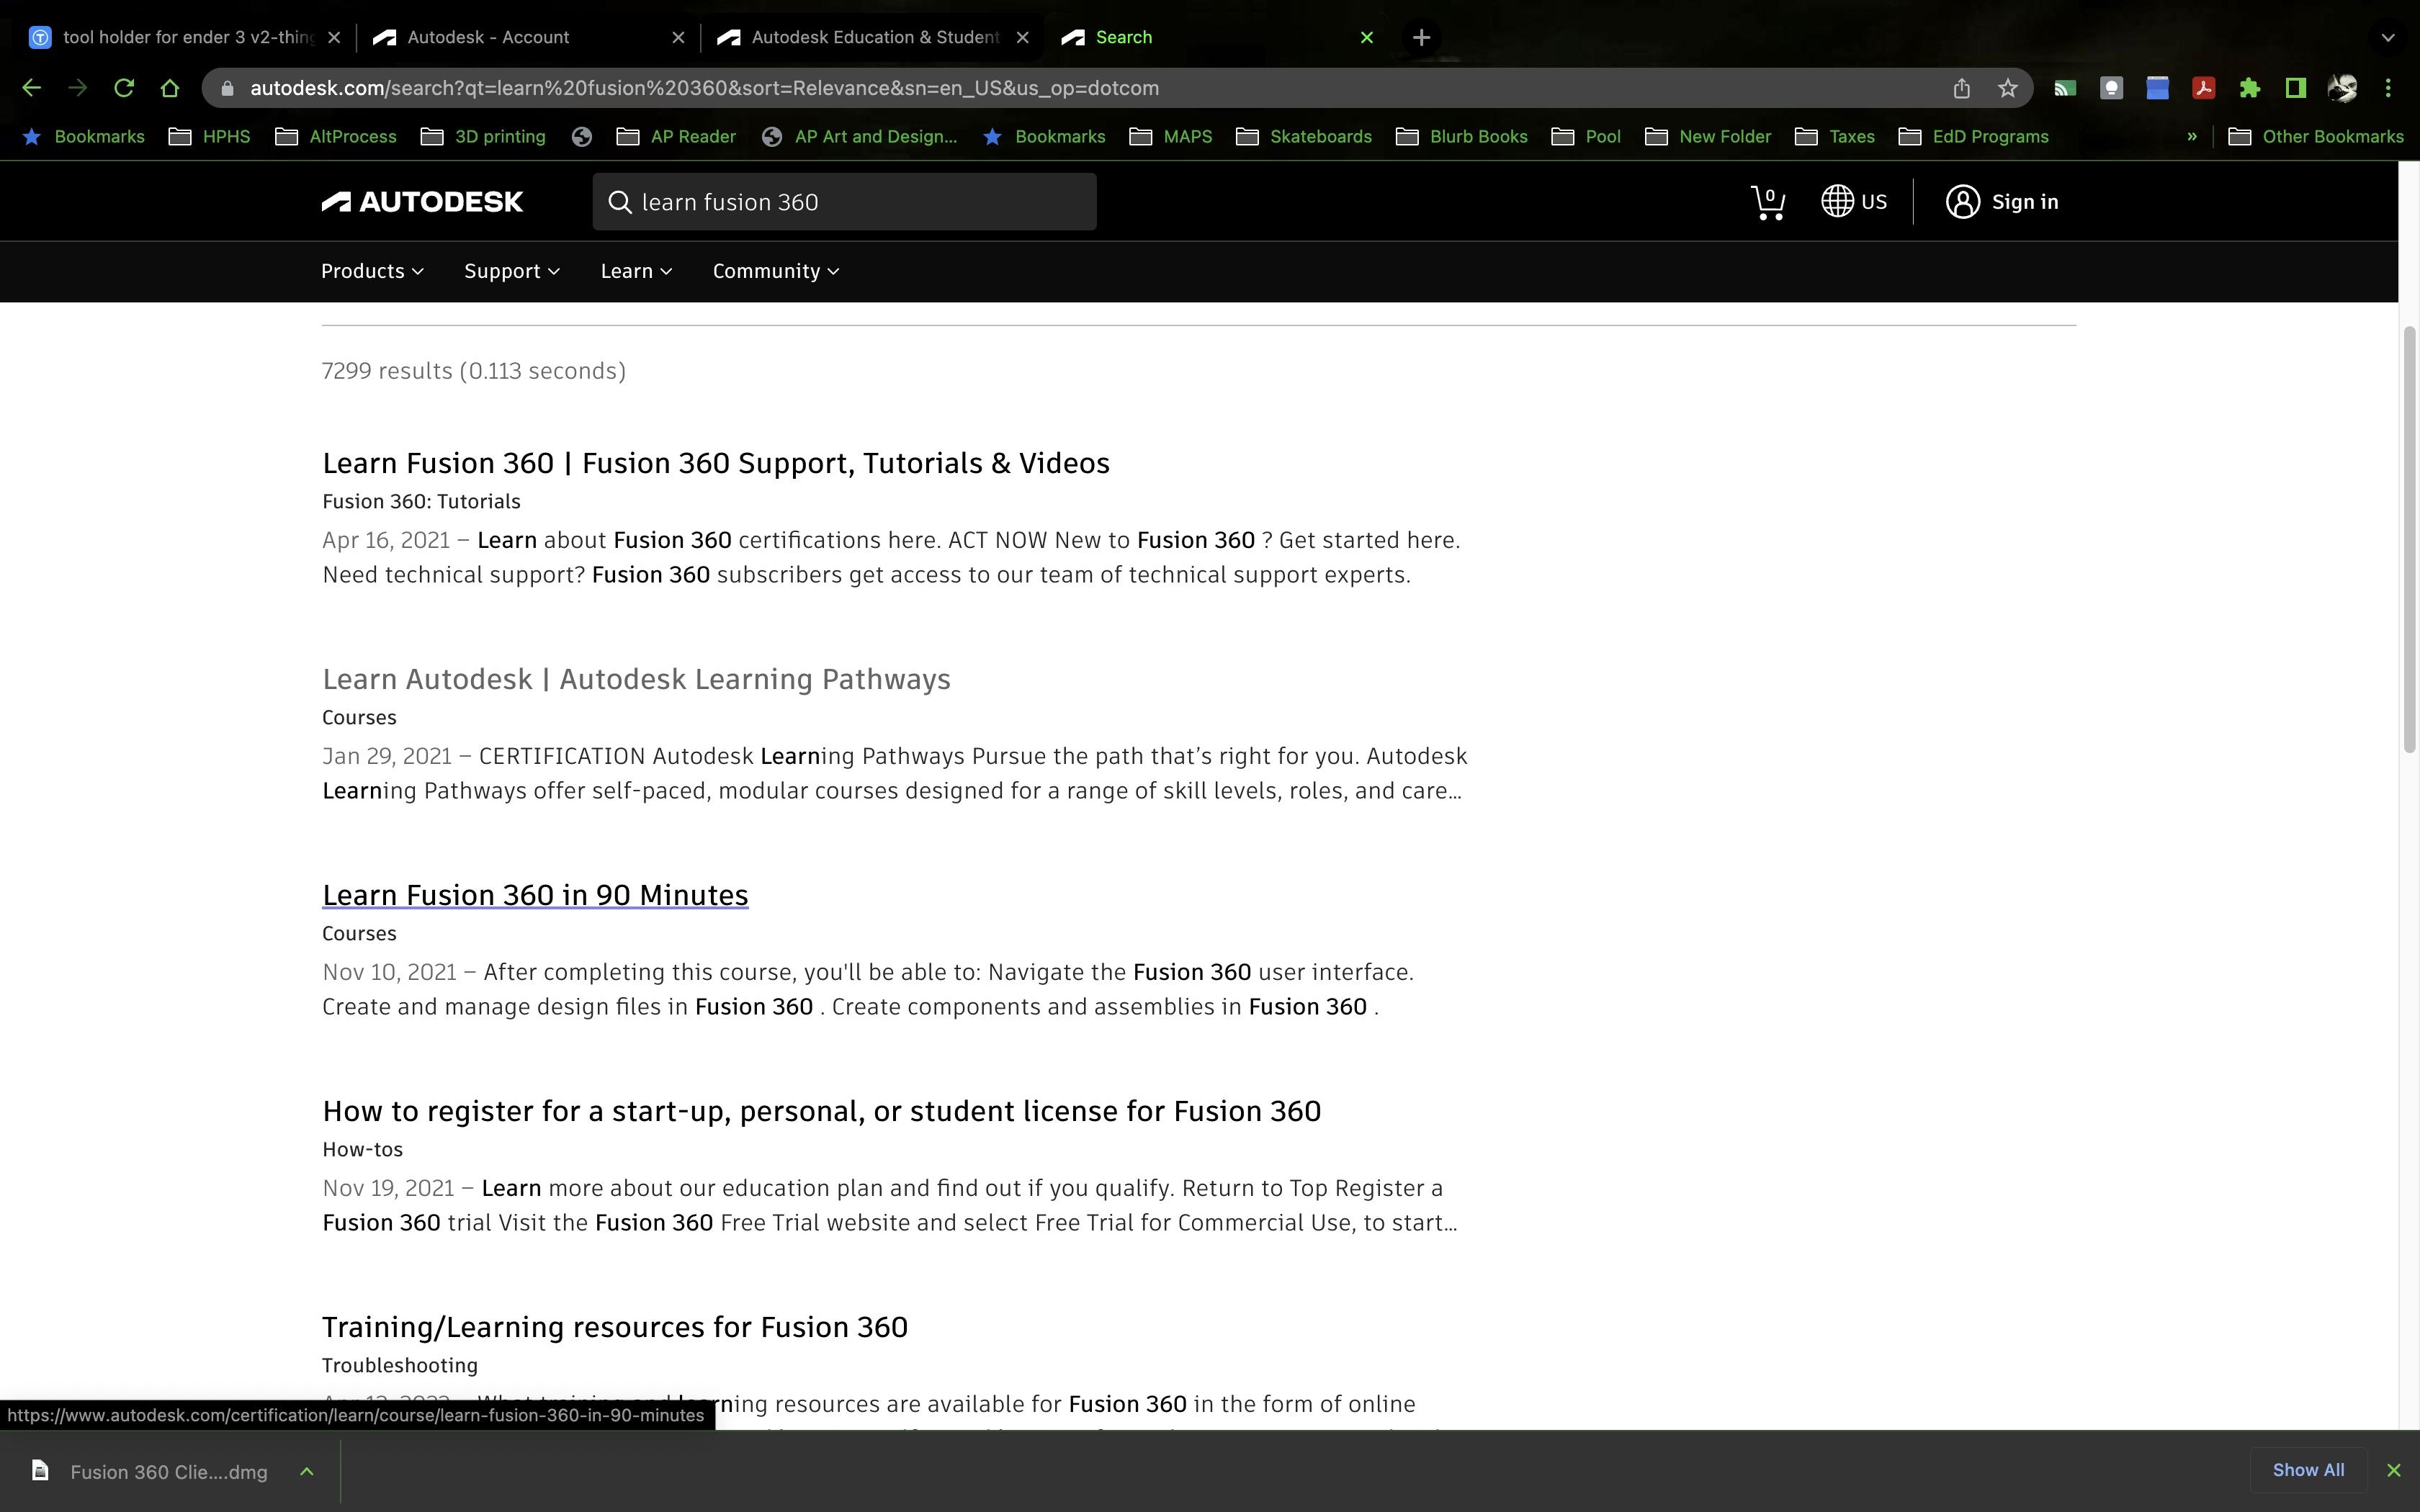Viewport: 2420px width, 1512px height.
Task: Click the Sign in text
Action: (2024, 202)
